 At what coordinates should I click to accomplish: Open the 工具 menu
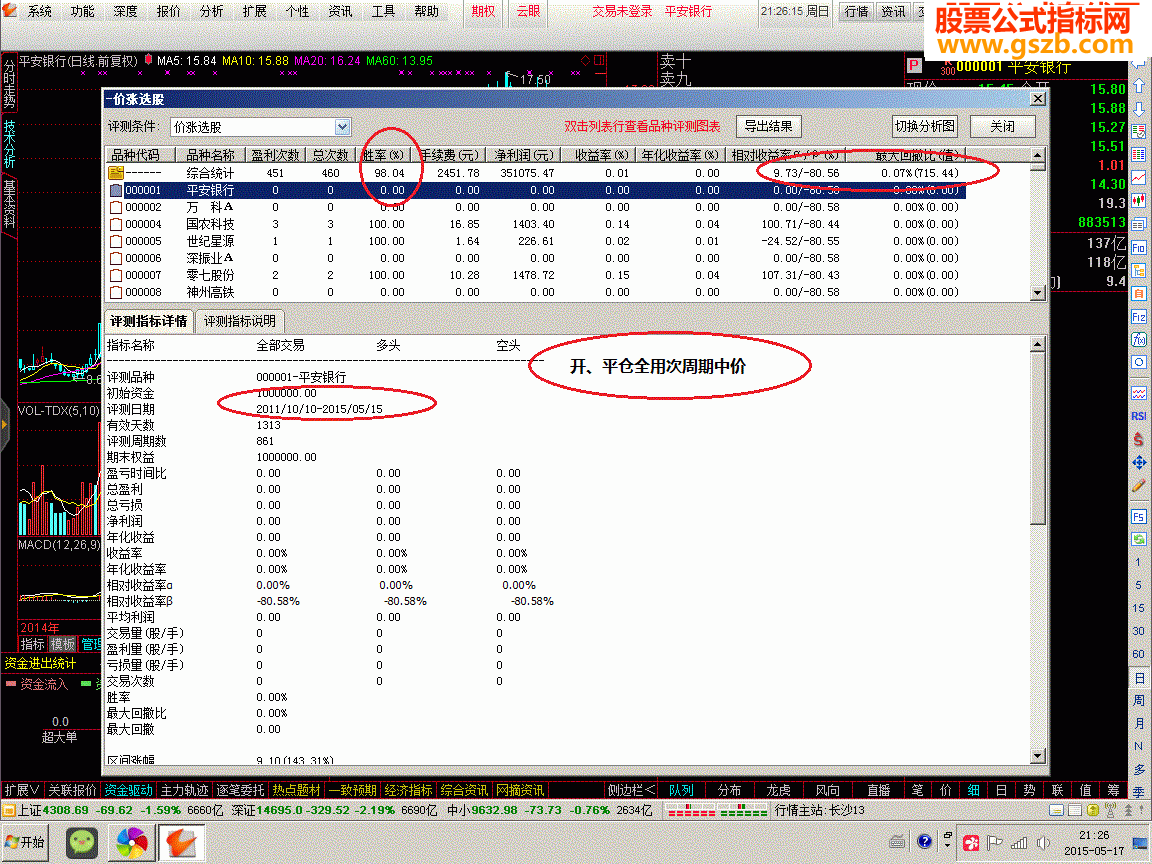(383, 11)
